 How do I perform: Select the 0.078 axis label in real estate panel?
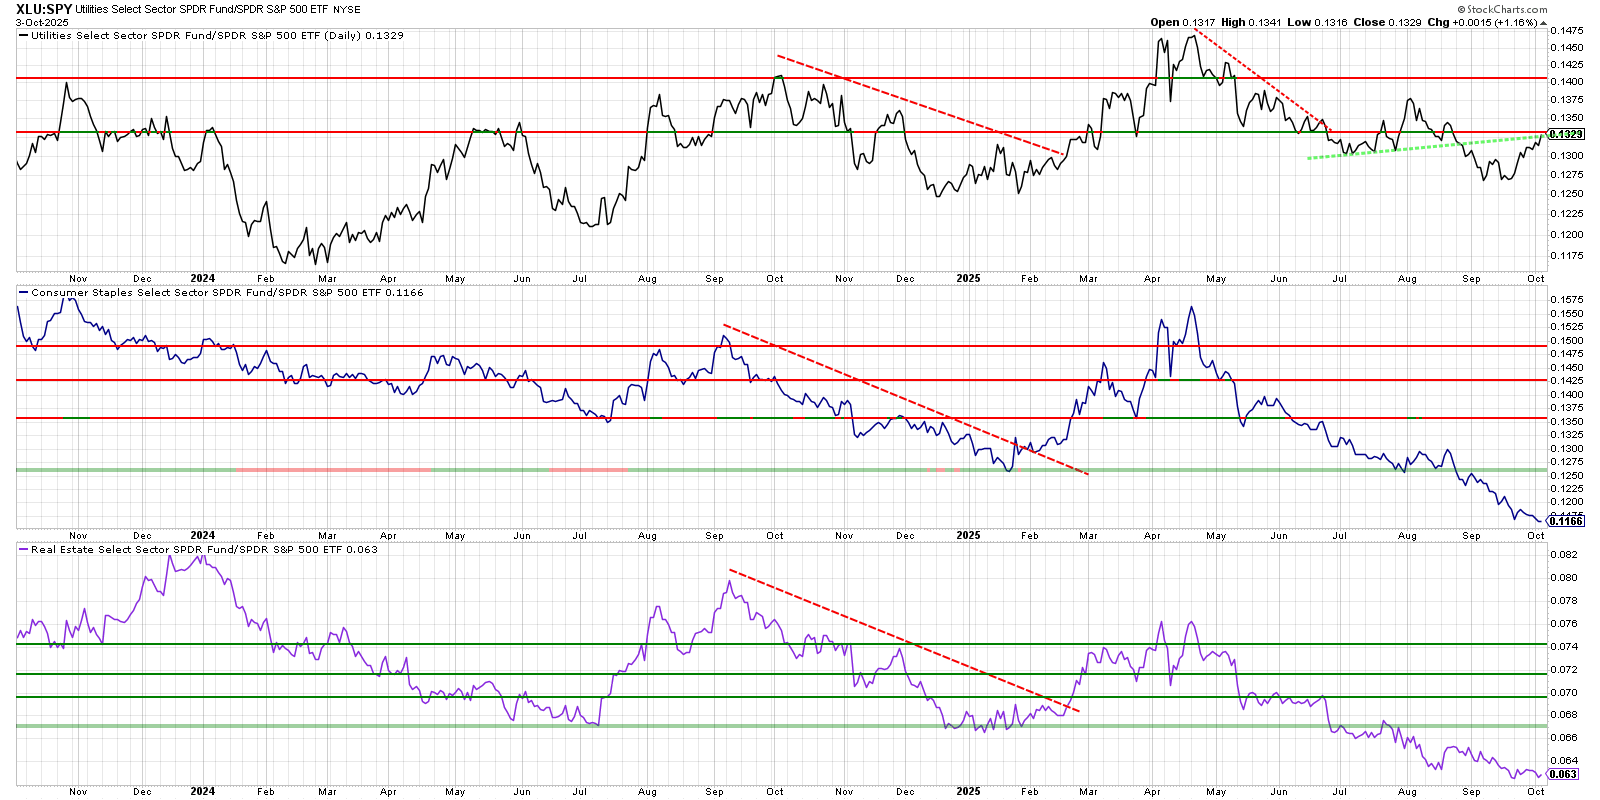pos(1564,600)
